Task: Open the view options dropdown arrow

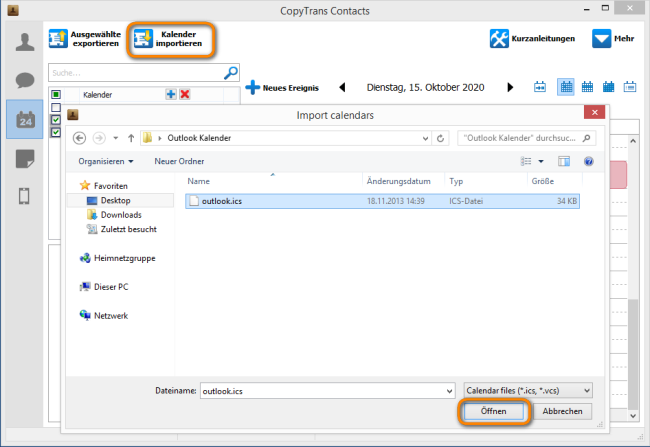Action: [541, 161]
